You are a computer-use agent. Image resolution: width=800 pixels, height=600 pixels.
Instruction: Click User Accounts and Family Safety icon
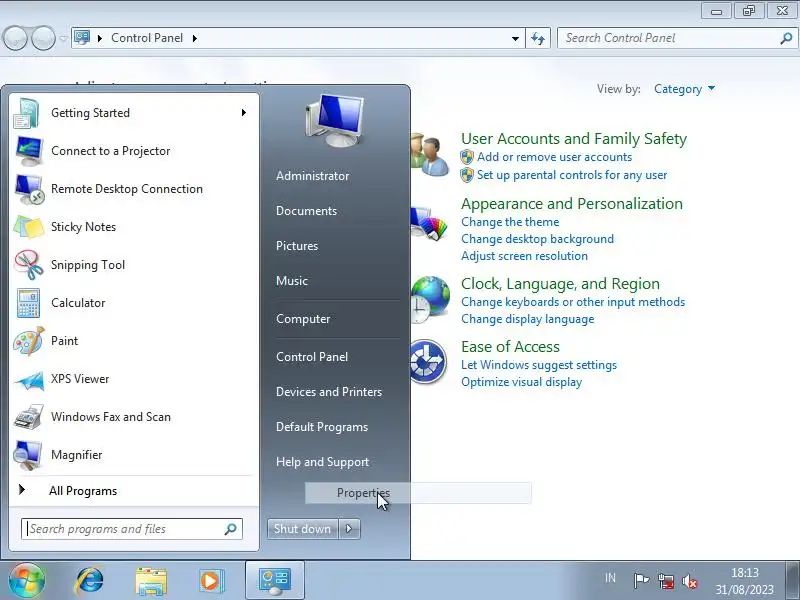point(430,155)
